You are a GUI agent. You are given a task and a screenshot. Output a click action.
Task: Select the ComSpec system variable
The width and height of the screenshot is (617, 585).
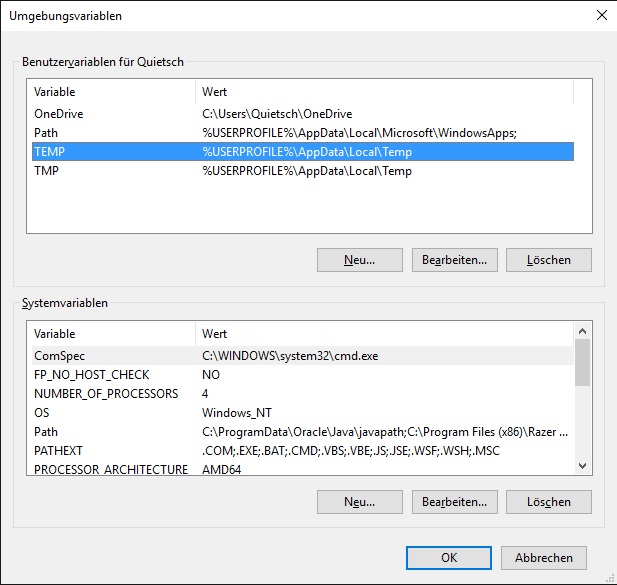point(303,356)
